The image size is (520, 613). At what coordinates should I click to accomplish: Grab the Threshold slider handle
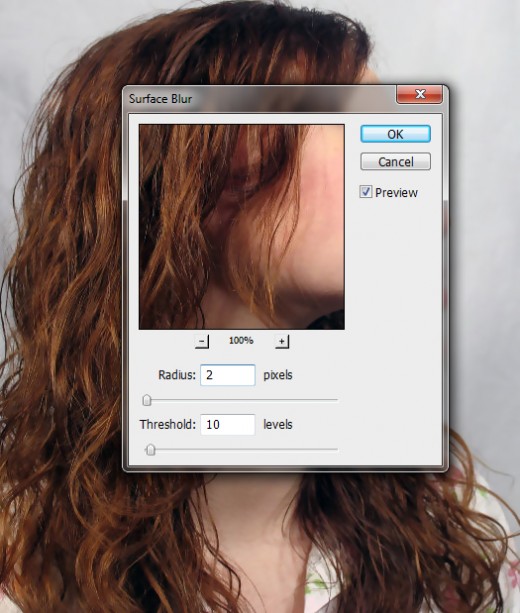[x=151, y=450]
